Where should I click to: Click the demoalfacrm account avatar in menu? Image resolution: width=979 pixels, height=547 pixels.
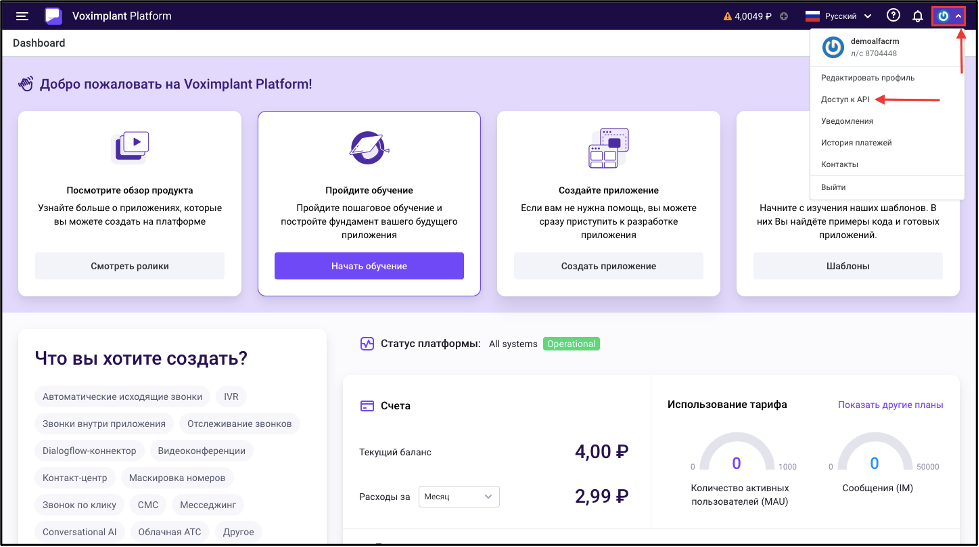[833, 47]
